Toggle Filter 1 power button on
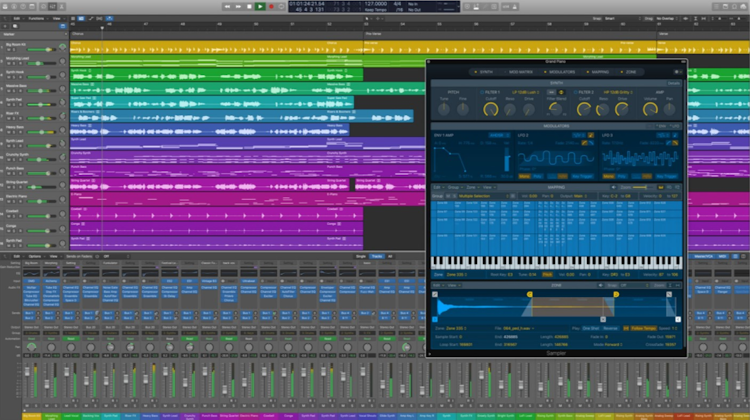 (x=482, y=91)
